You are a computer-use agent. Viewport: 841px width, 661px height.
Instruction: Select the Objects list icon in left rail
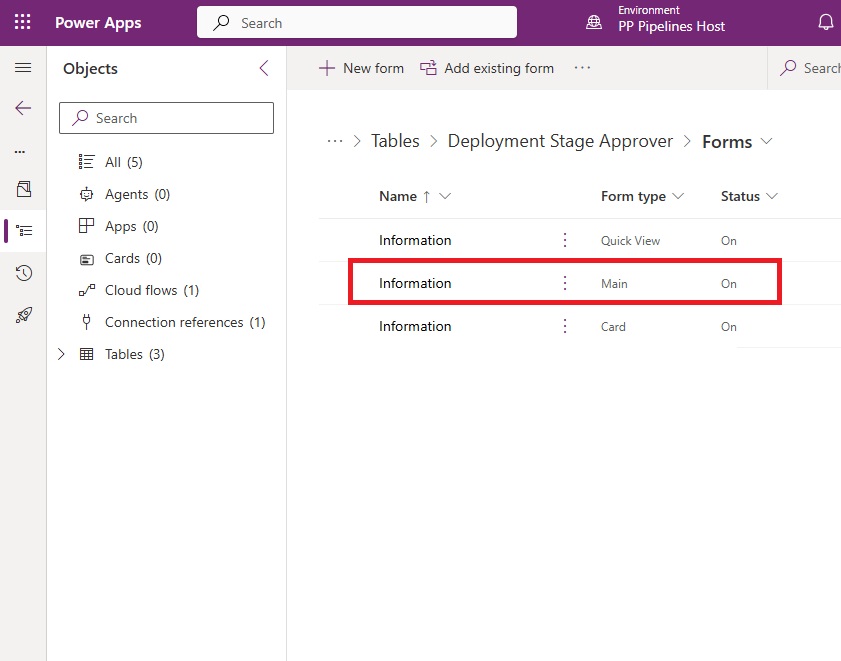(24, 231)
